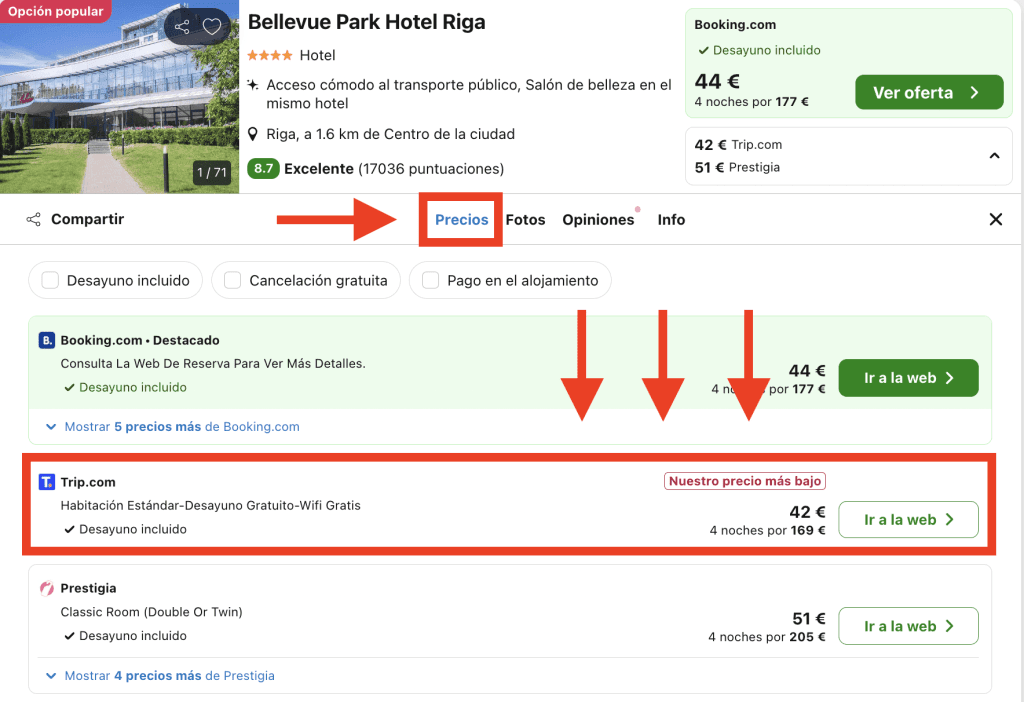This screenshot has width=1024, height=702.
Task: Go to Trip.com via Ir a la web
Action: (x=907, y=520)
